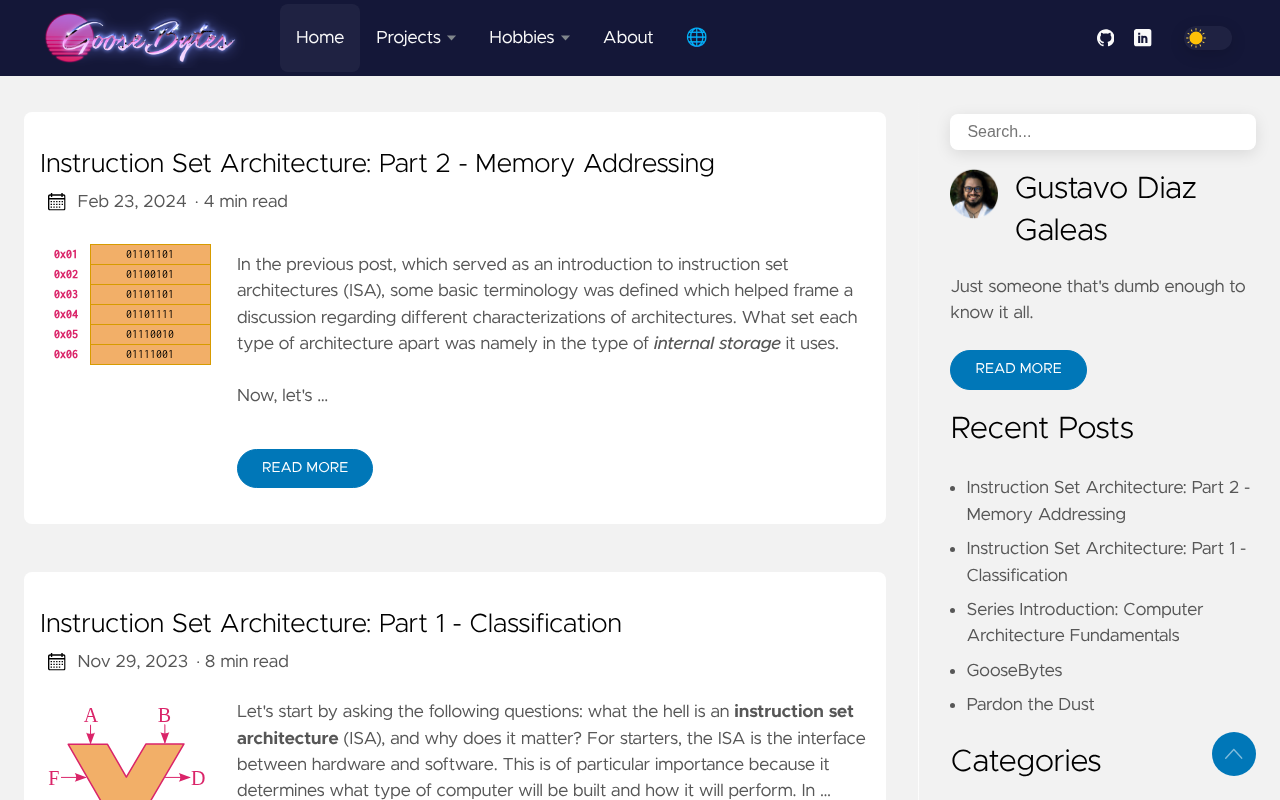Click the memory address table thumbnail
Screen dimensions: 1280x800
click(131, 304)
